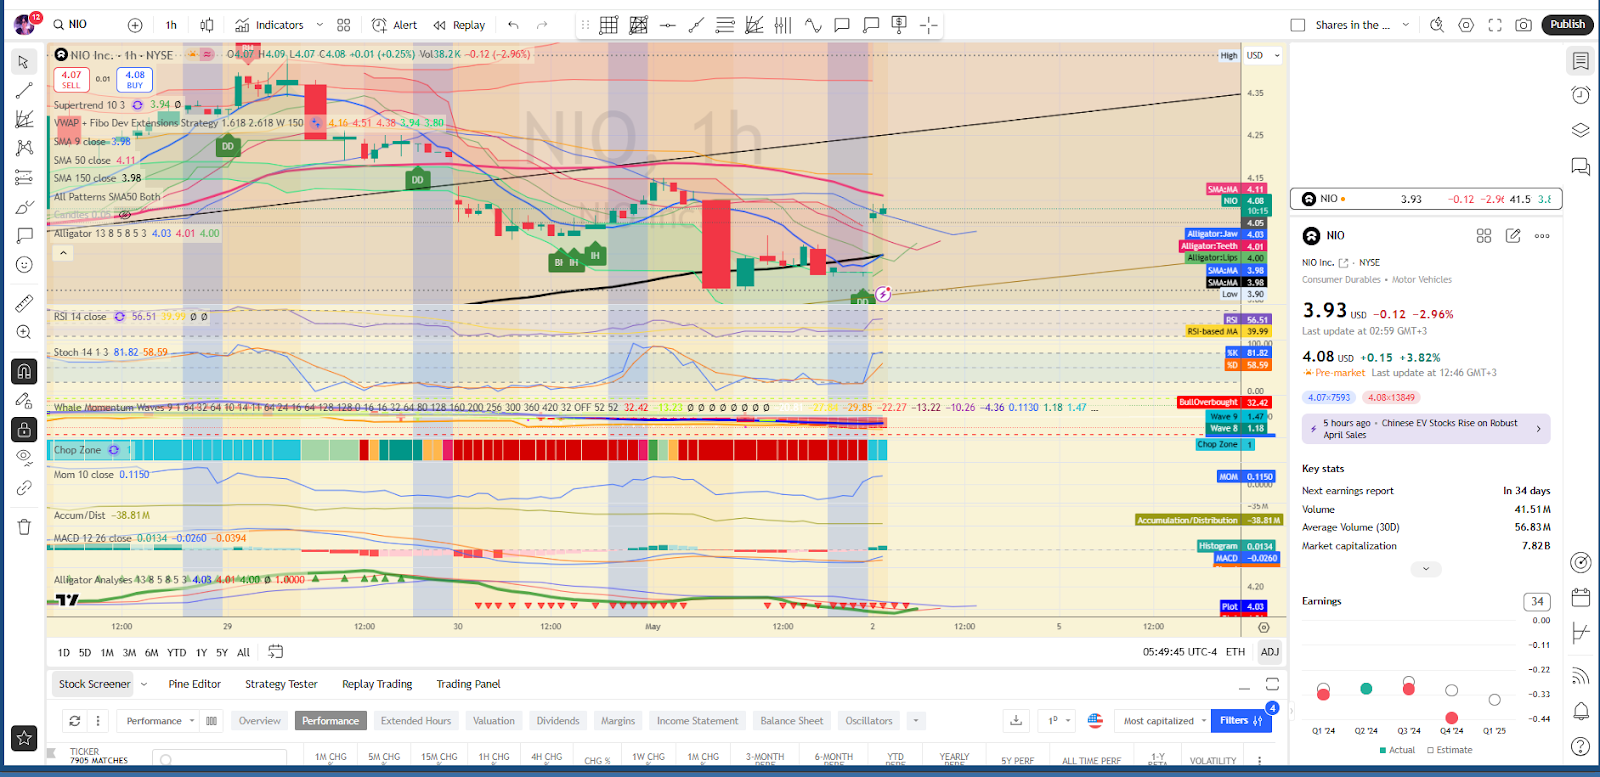The height and width of the screenshot is (777, 1600).
Task: Select the horizontal line drawing tool
Action: [667, 25]
